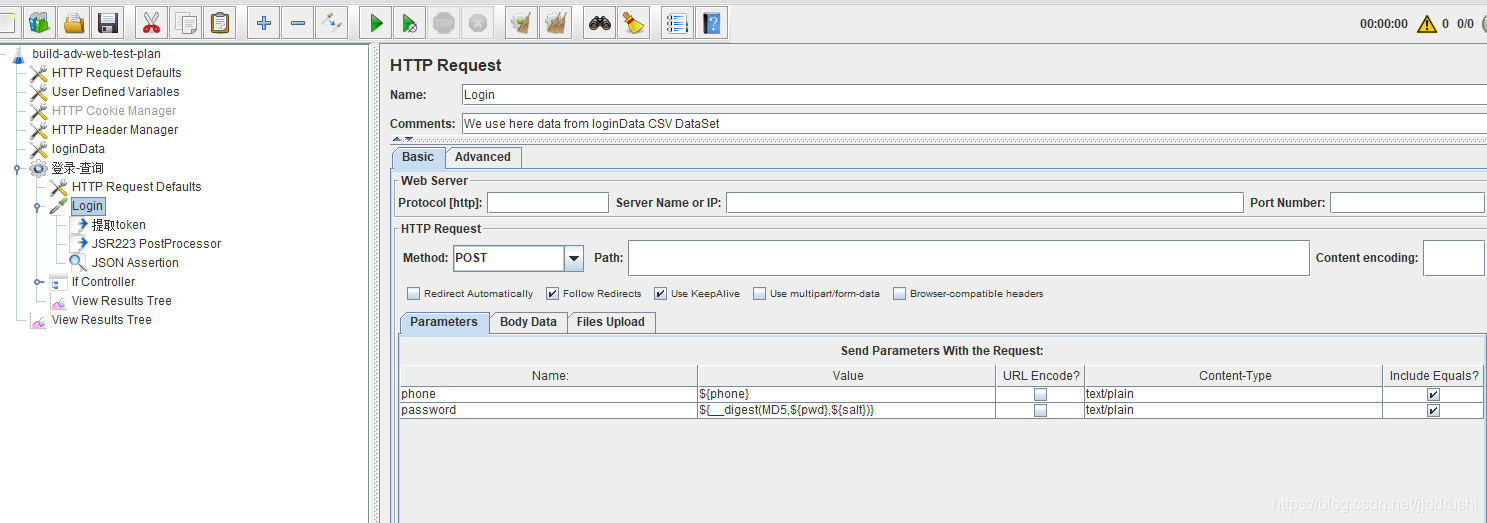Expand the If Controller tree node
This screenshot has width=1487, height=523.
click(x=38, y=282)
